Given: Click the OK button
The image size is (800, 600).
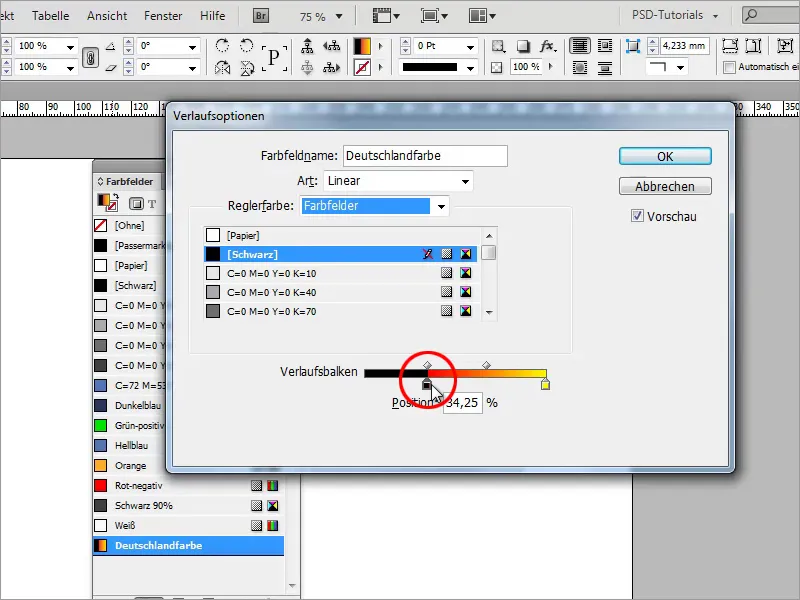Looking at the screenshot, I should [x=664, y=156].
